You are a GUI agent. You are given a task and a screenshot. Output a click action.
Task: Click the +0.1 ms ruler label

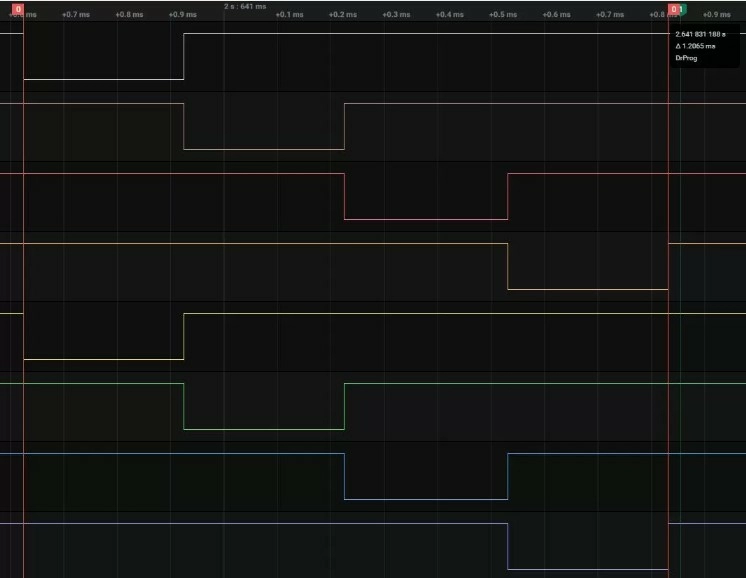coord(289,15)
